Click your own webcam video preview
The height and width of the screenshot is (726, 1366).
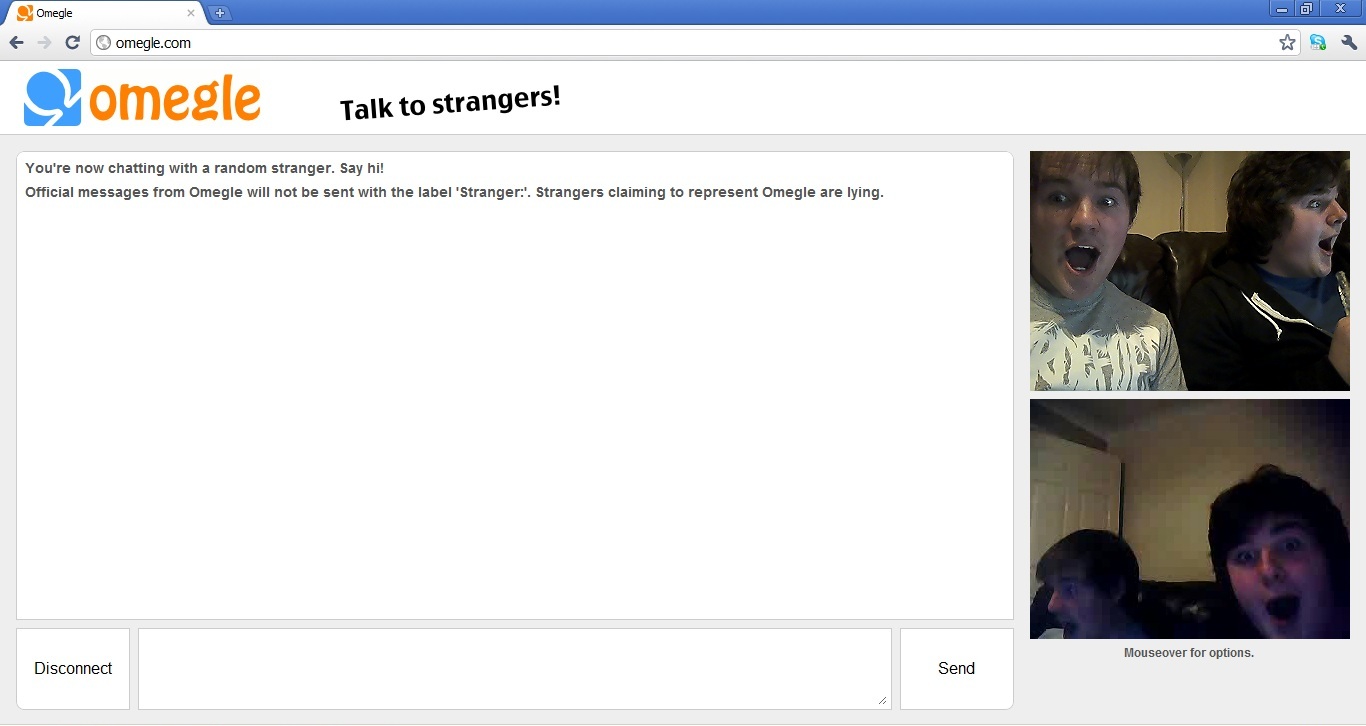click(x=1190, y=519)
